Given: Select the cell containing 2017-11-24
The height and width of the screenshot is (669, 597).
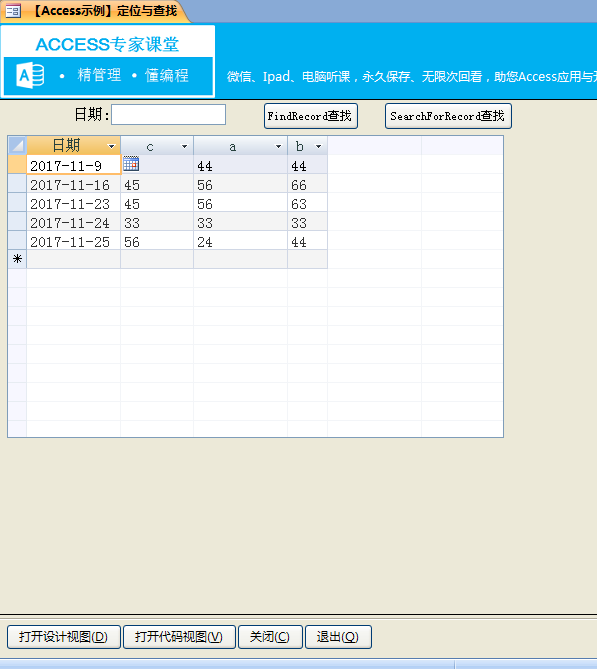Looking at the screenshot, I should click(x=73, y=222).
